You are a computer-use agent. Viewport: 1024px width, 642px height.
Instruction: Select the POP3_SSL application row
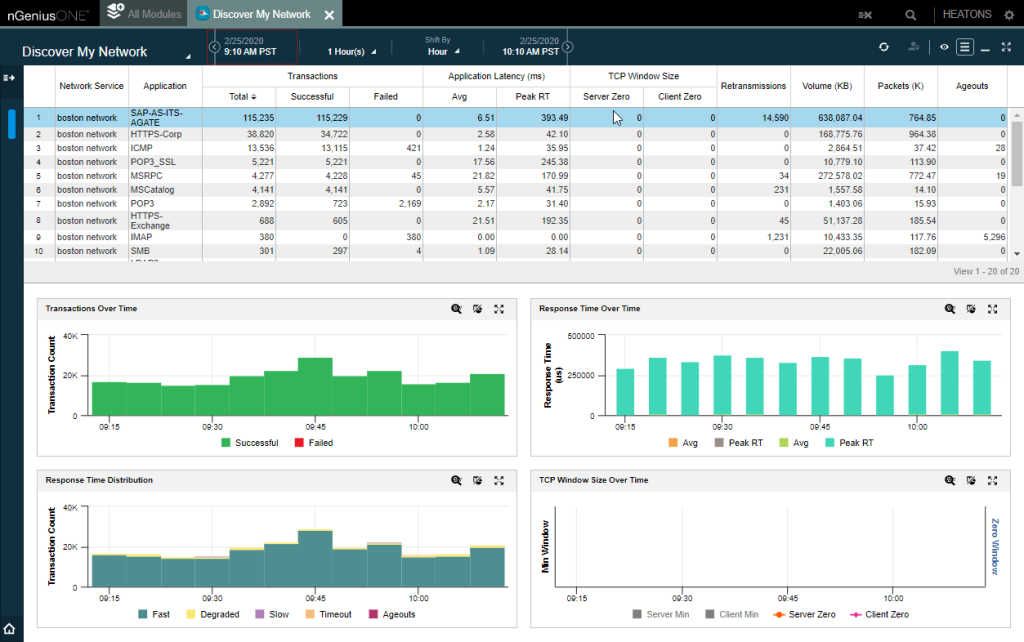click(516, 162)
